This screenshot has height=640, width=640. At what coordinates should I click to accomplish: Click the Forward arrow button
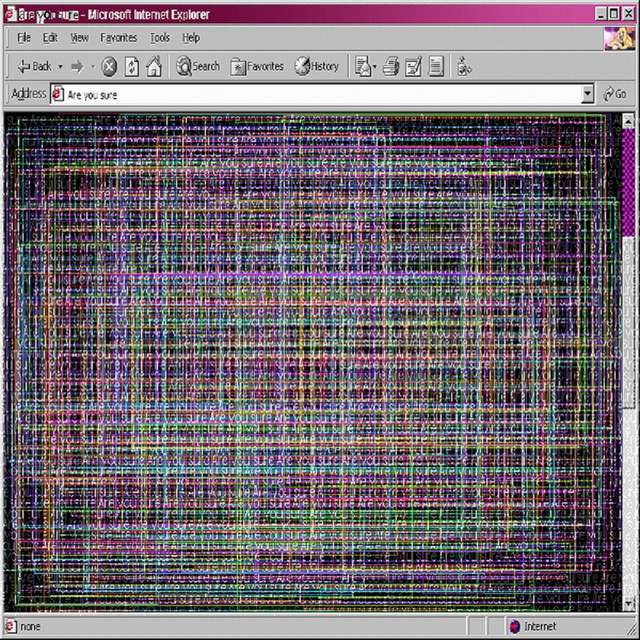tap(76, 66)
